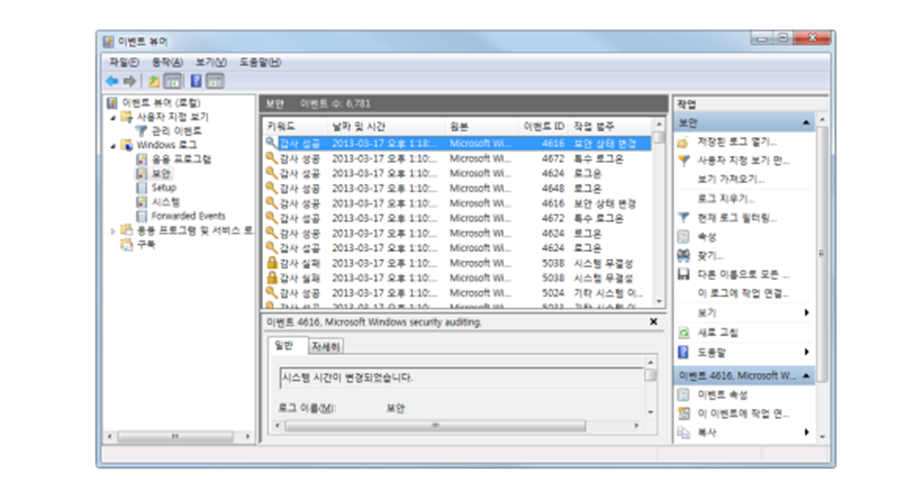Collapse the 보안 section header in actions pane
This screenshot has width=924, height=503.
point(806,123)
